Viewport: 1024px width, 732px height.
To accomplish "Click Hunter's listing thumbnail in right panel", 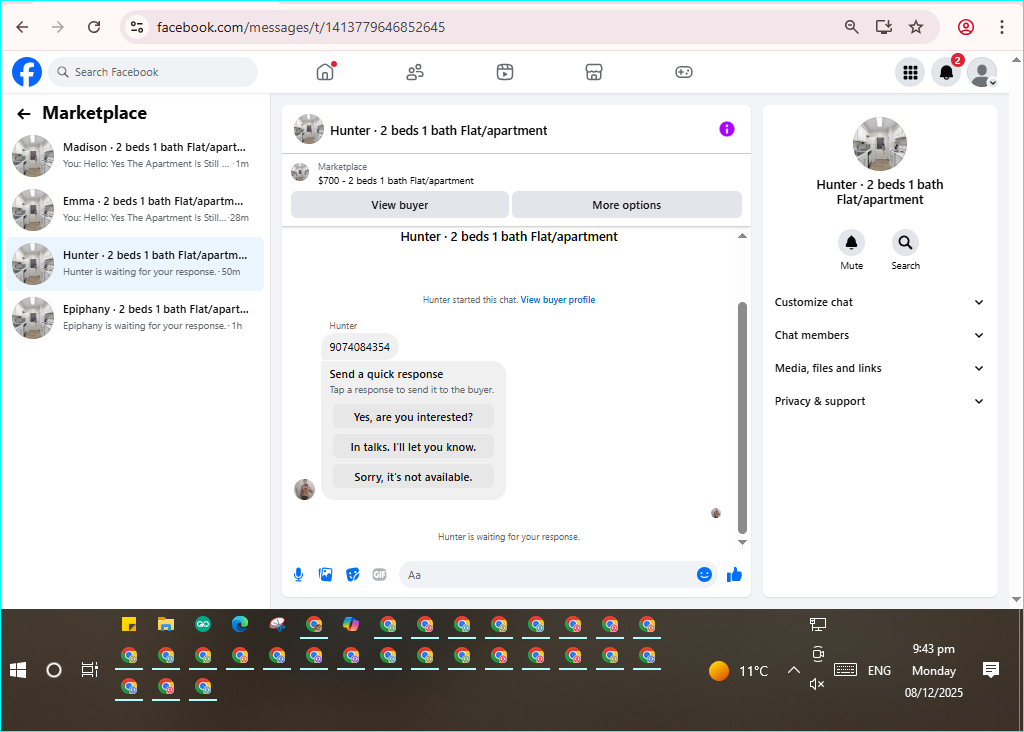I will [x=880, y=144].
